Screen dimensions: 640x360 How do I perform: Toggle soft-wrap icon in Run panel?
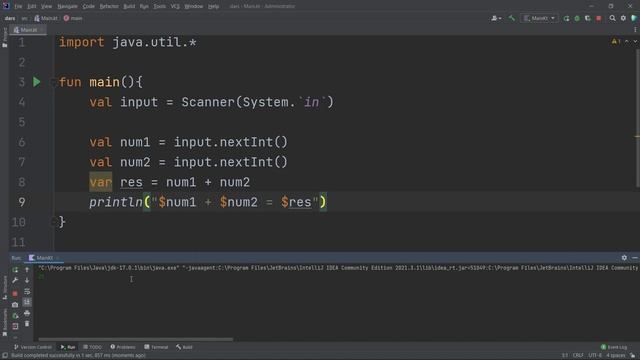27,291
